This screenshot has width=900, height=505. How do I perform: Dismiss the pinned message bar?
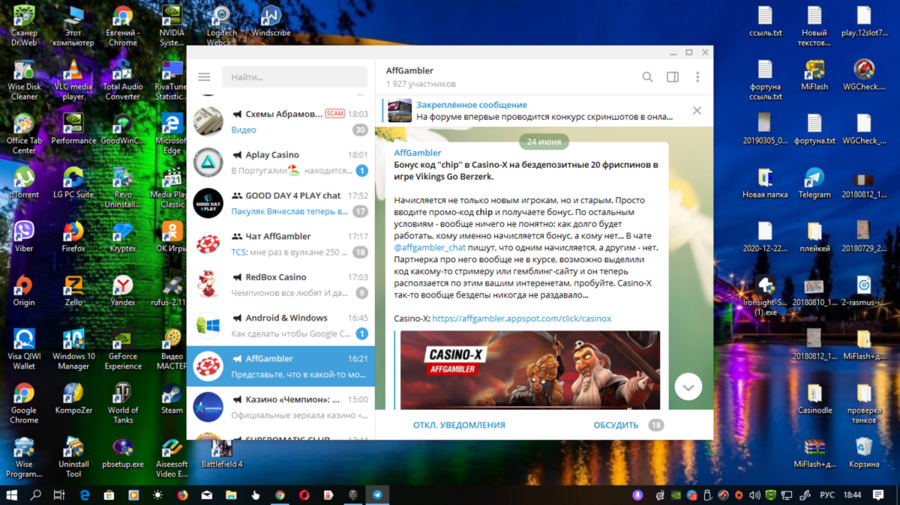pyautogui.click(x=697, y=110)
